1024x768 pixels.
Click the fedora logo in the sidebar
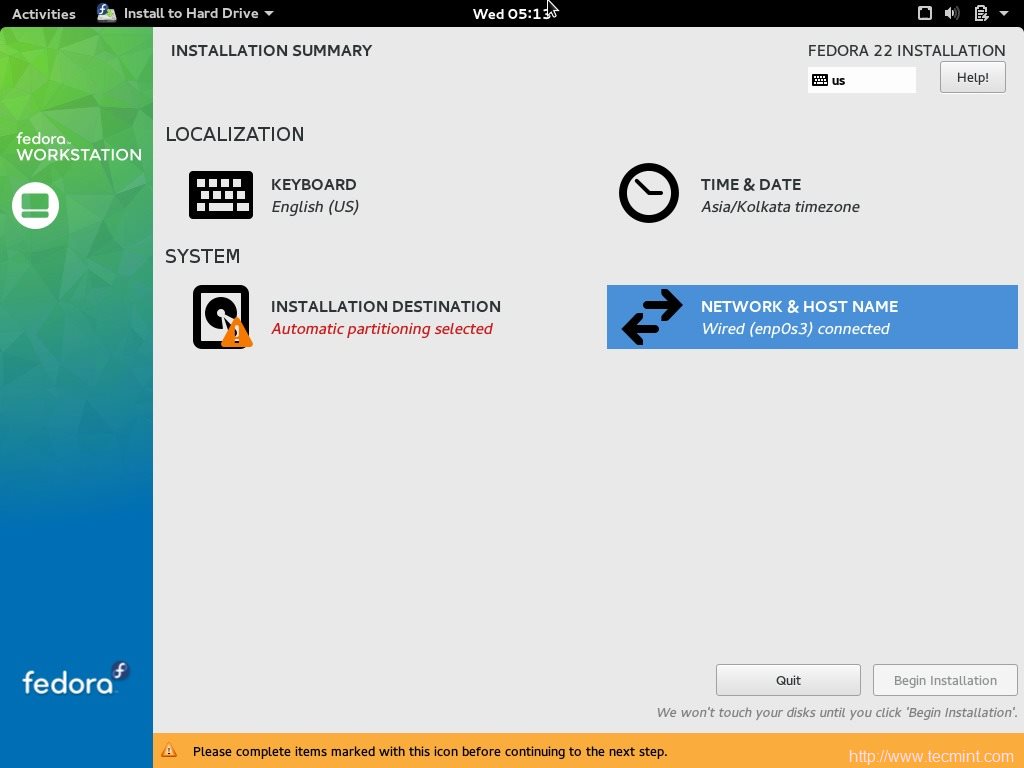(x=70, y=681)
